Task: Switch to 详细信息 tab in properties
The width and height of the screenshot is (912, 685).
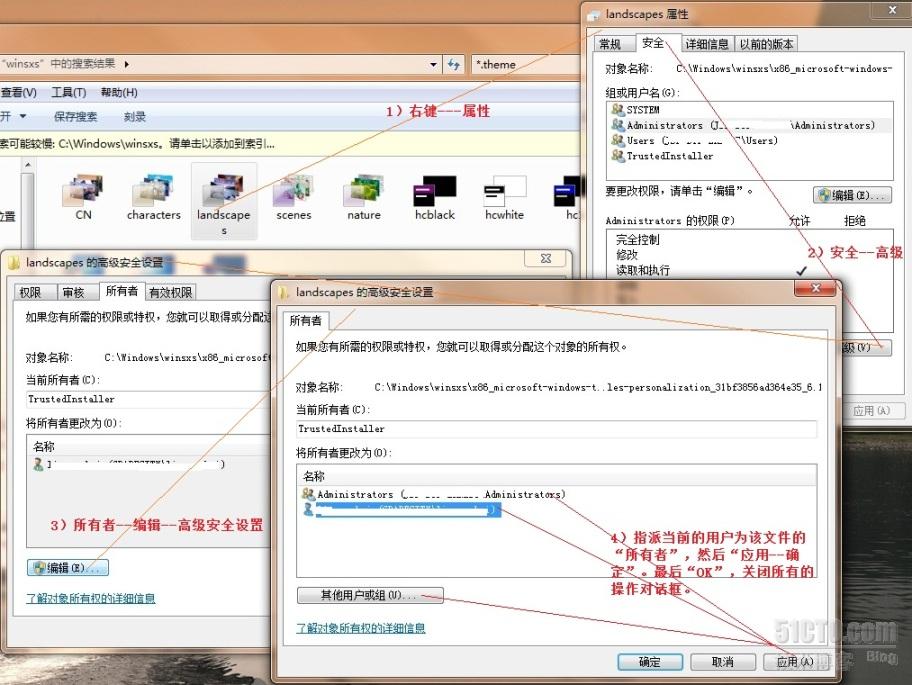Action: (707, 44)
